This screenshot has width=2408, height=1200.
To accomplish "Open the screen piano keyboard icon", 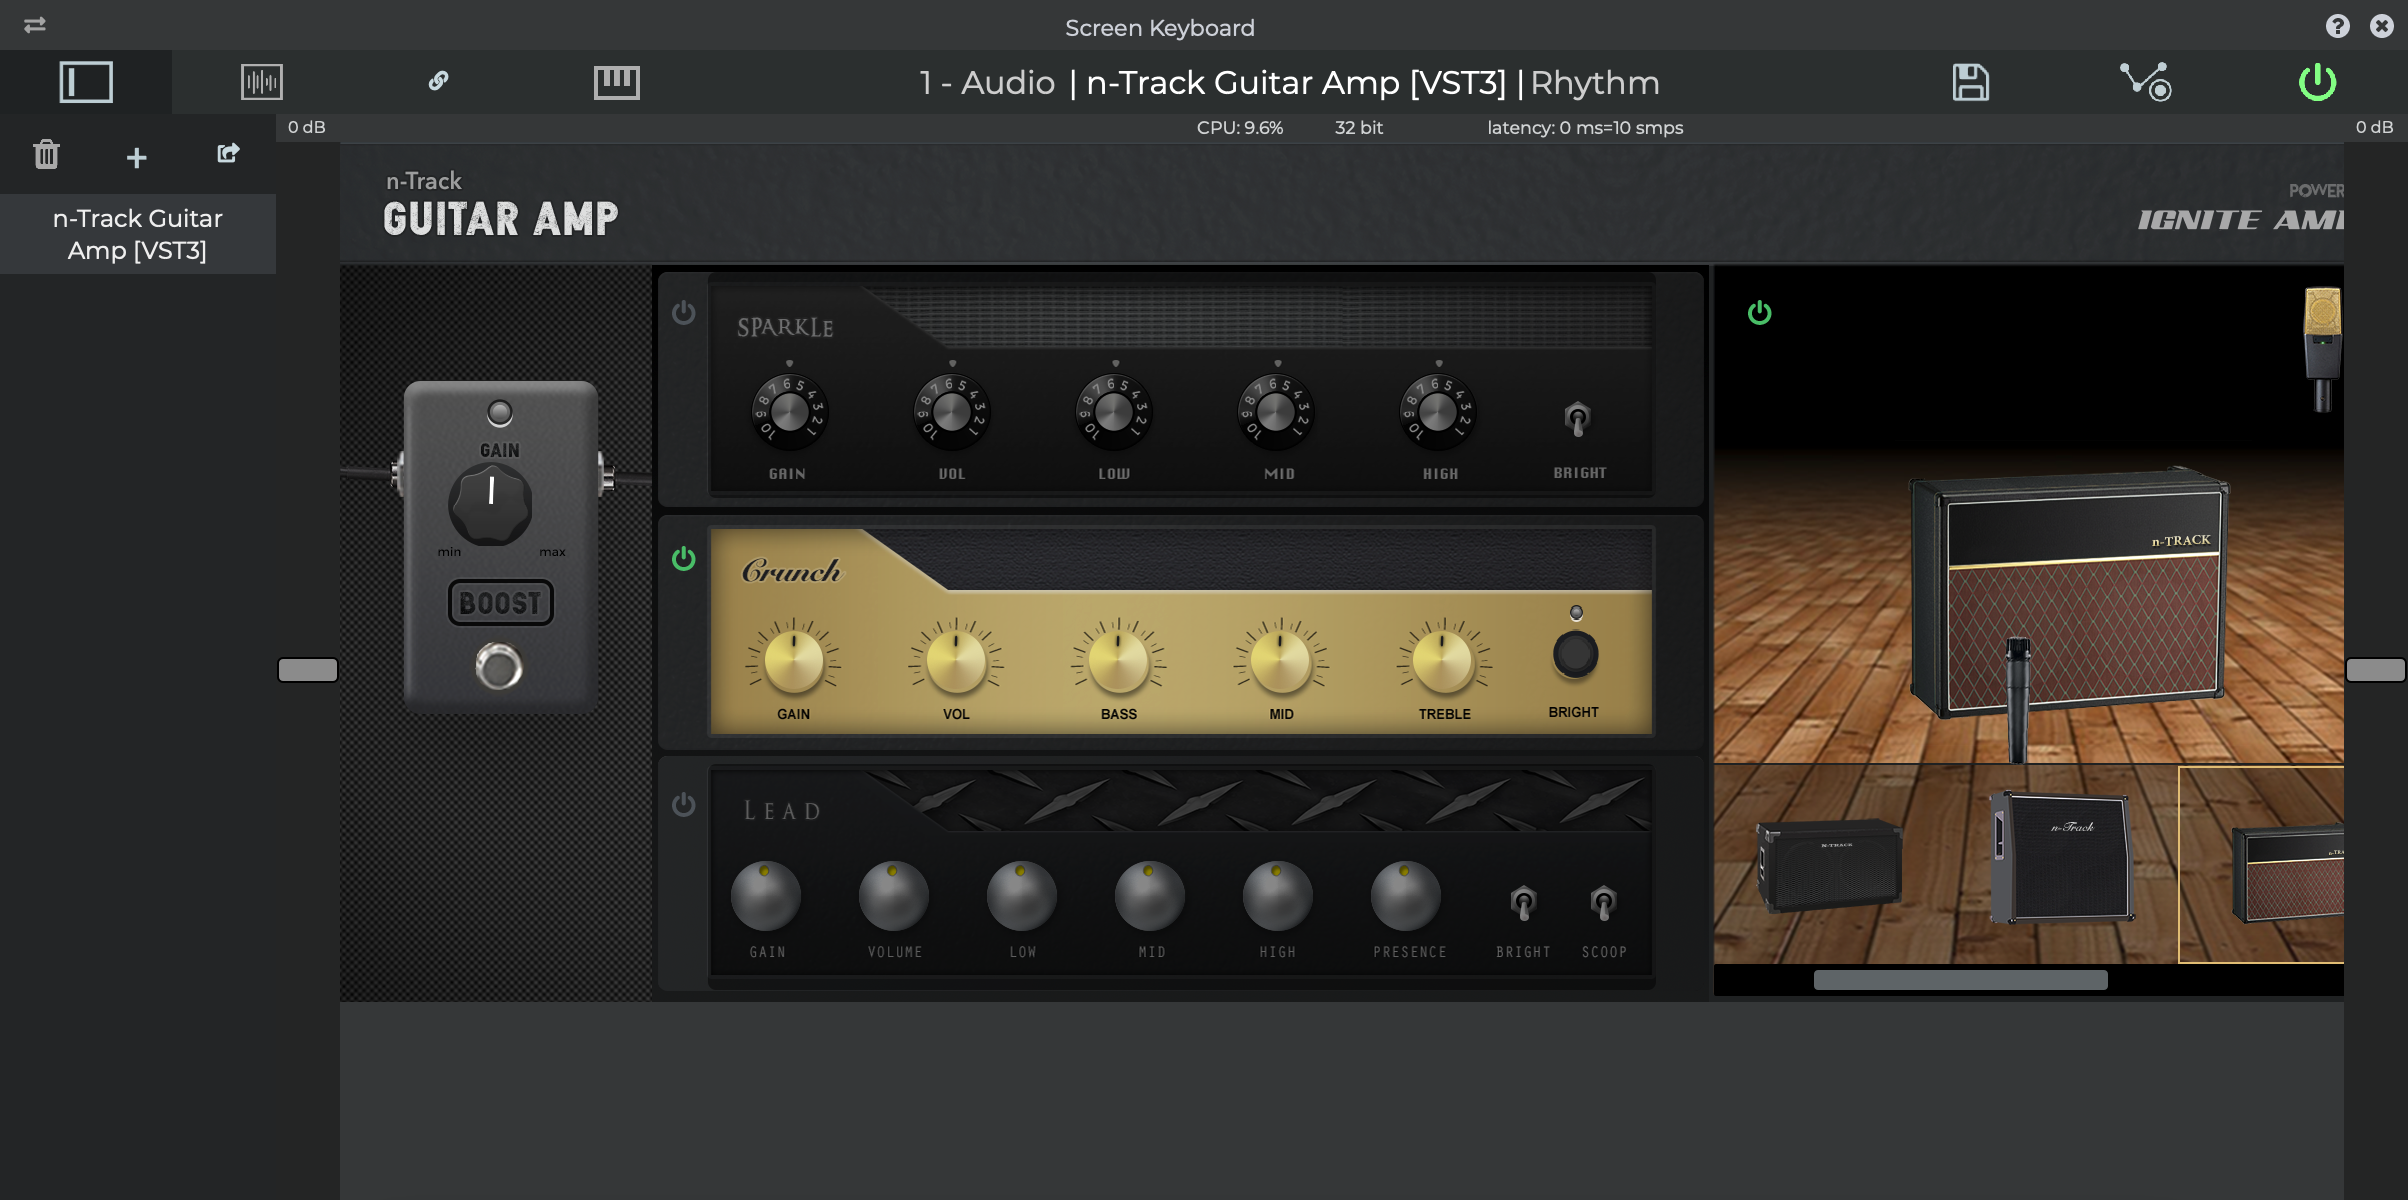I will tap(616, 82).
